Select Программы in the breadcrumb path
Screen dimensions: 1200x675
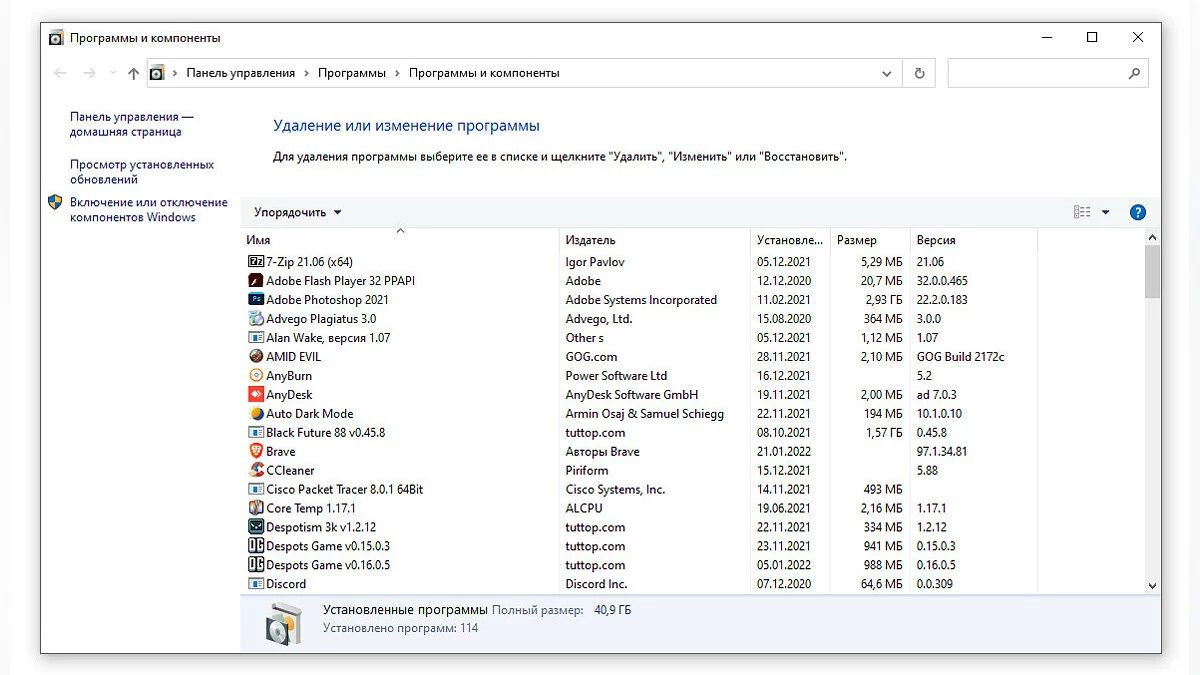point(351,73)
